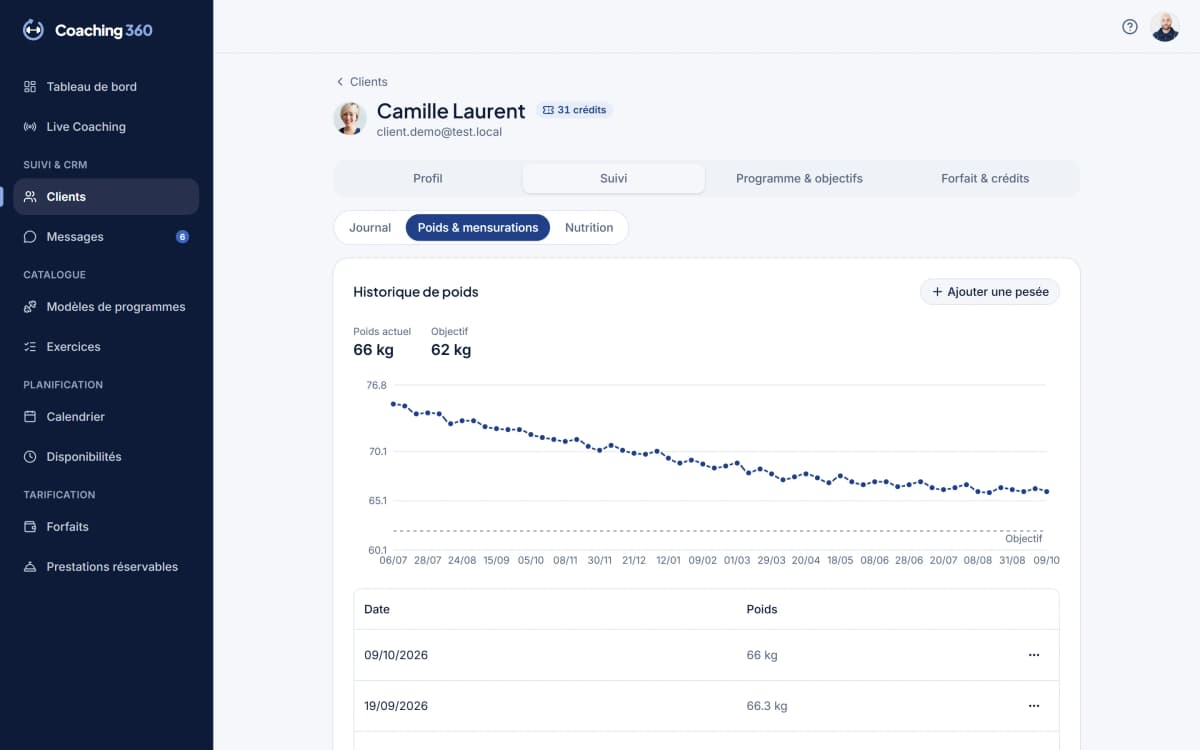1200x750 pixels.
Task: Go back to Clients list
Action: tap(361, 82)
